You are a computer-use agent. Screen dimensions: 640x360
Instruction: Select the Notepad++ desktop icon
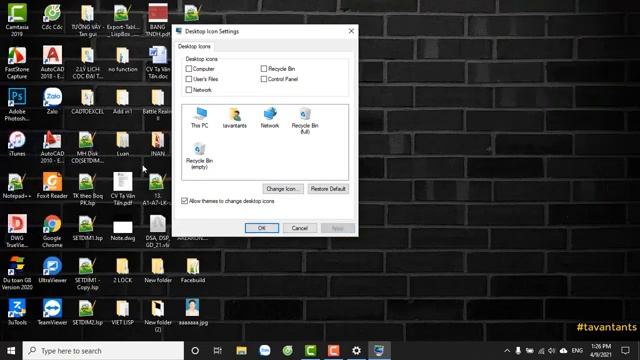(x=17, y=186)
